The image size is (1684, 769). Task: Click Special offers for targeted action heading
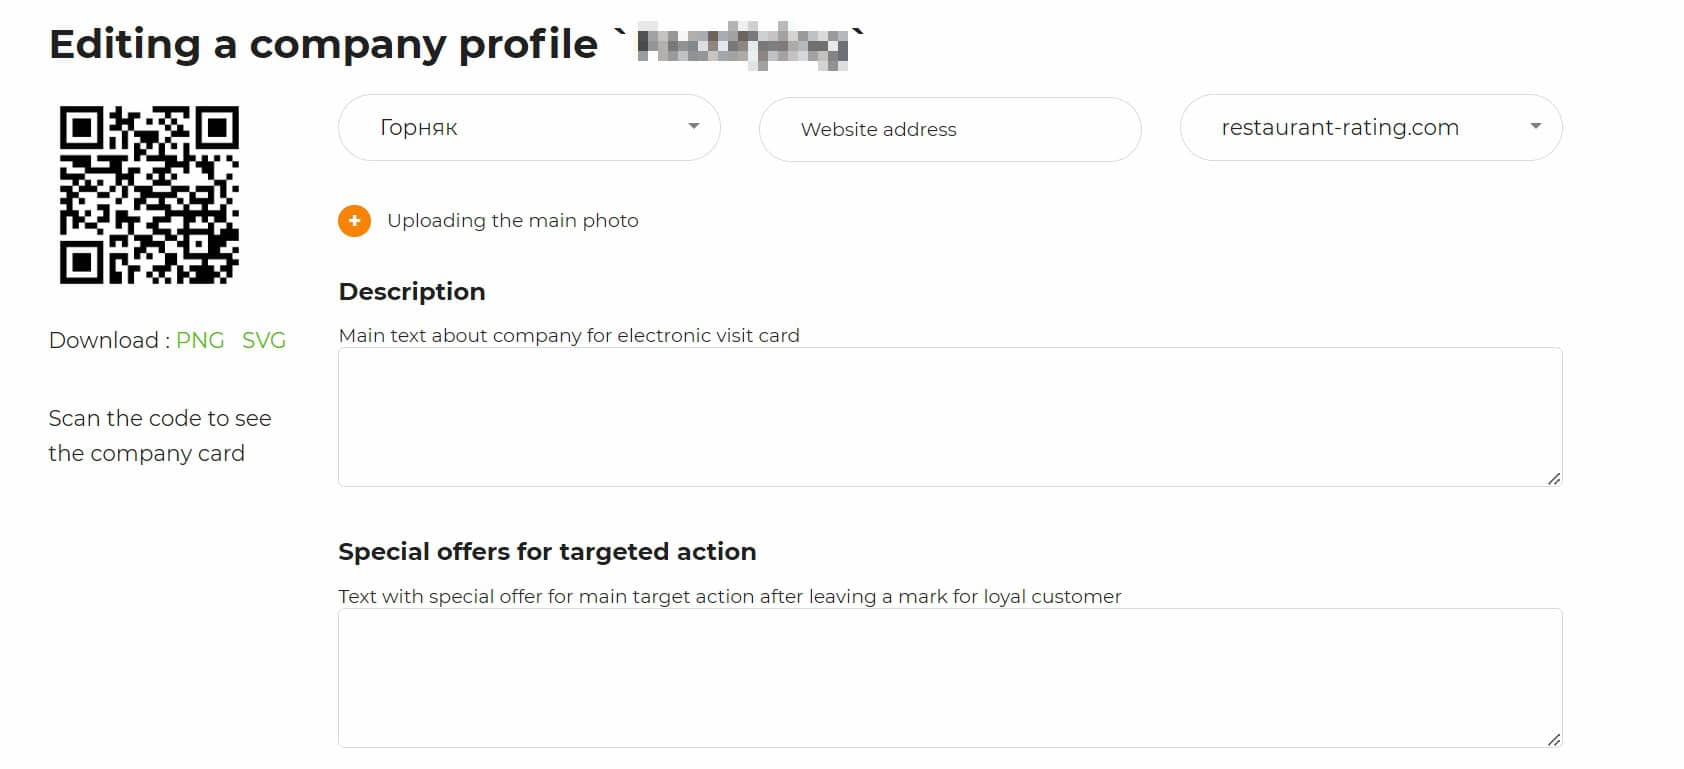point(547,552)
